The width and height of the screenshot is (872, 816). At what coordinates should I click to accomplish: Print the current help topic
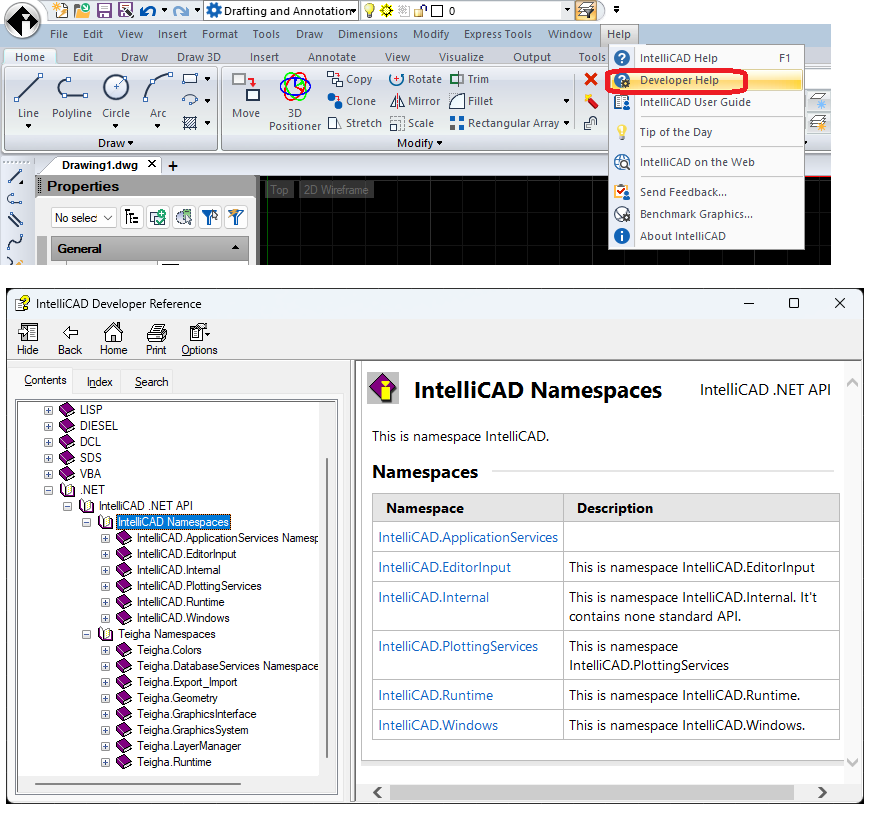click(156, 339)
